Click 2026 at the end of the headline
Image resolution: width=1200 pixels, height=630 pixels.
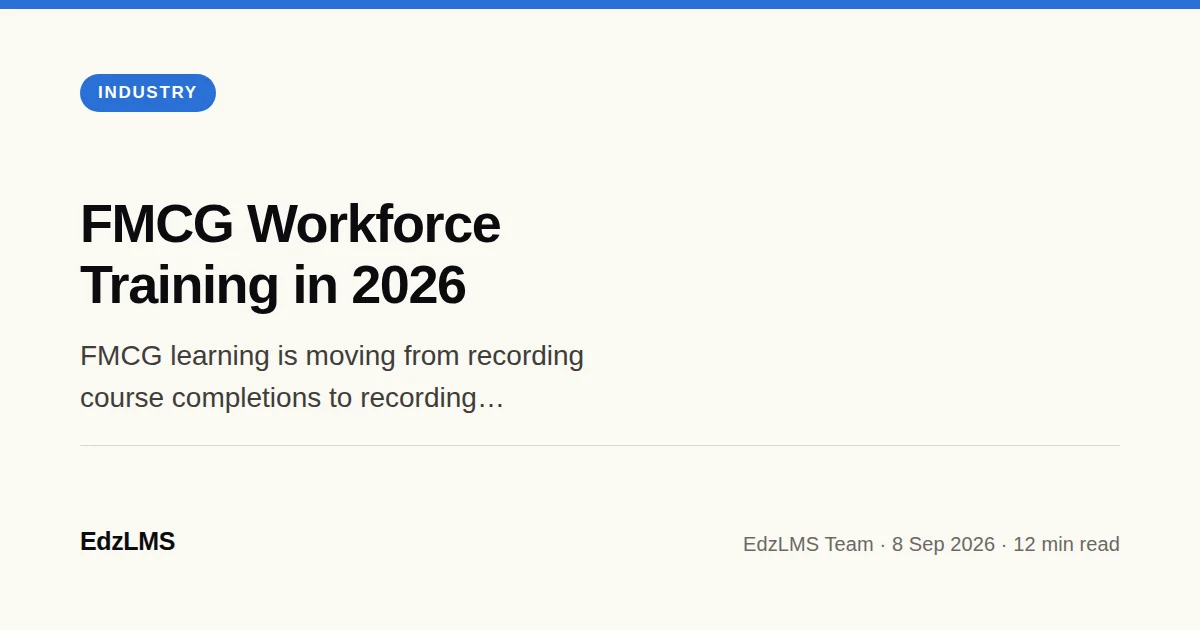pos(408,285)
